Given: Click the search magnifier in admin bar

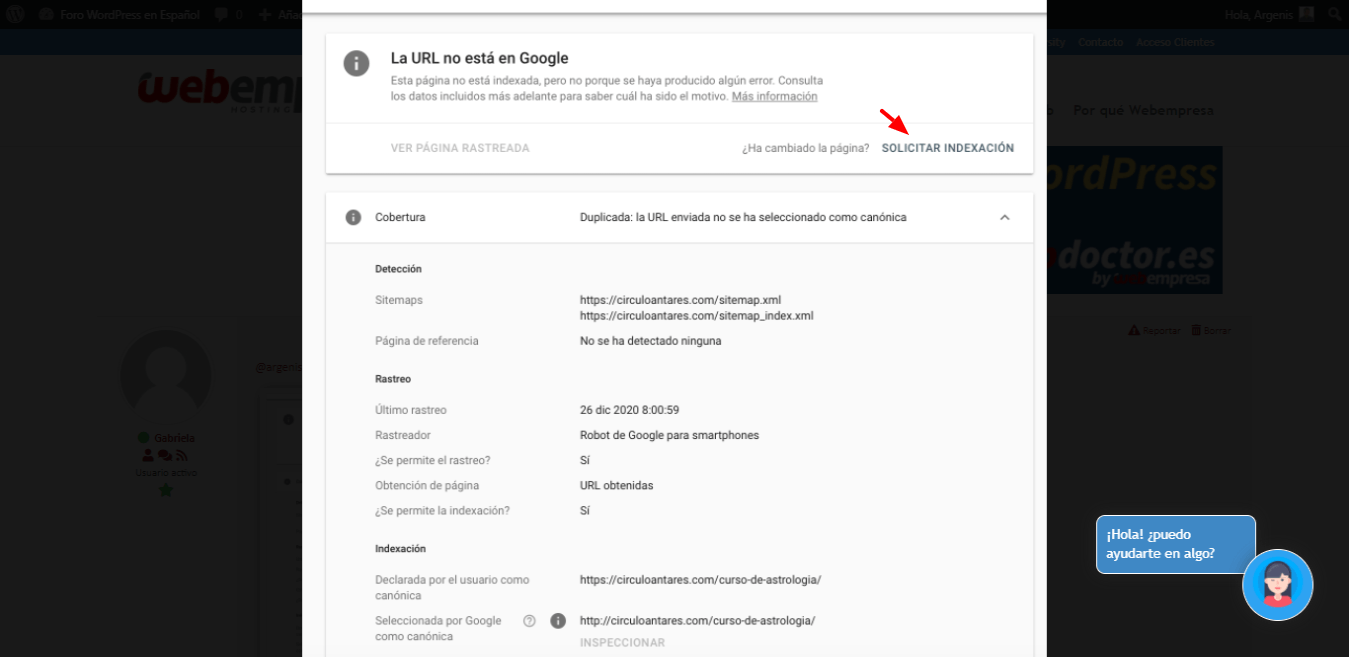Looking at the screenshot, I should pyautogui.click(x=1335, y=14).
